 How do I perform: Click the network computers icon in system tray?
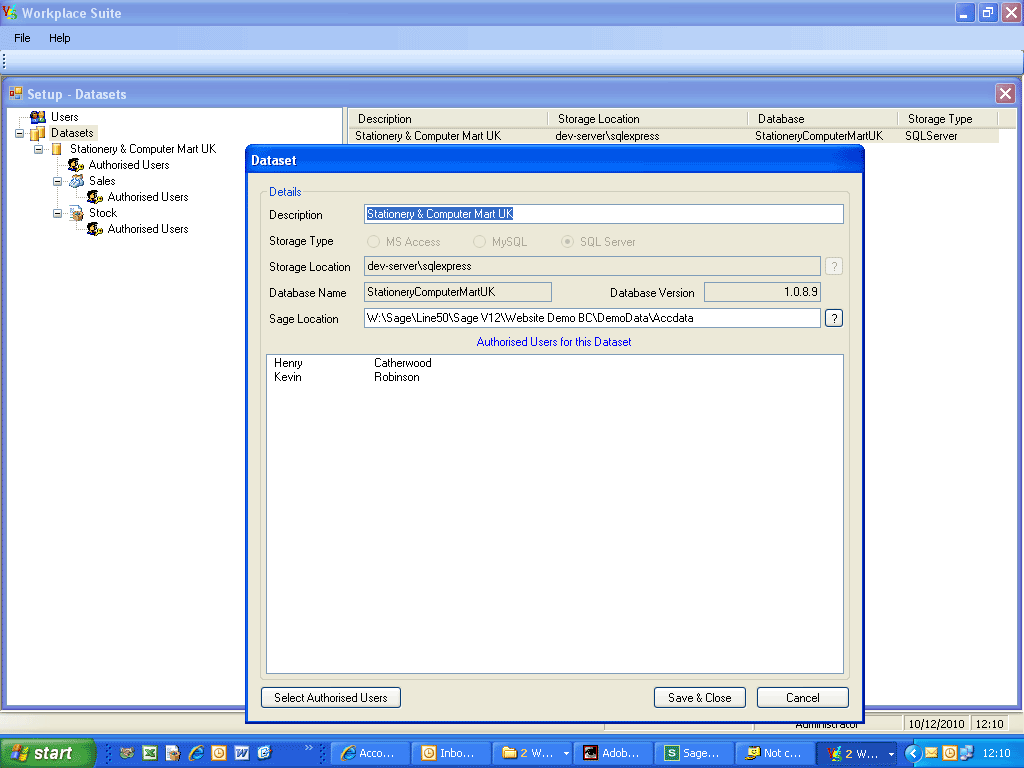point(967,753)
